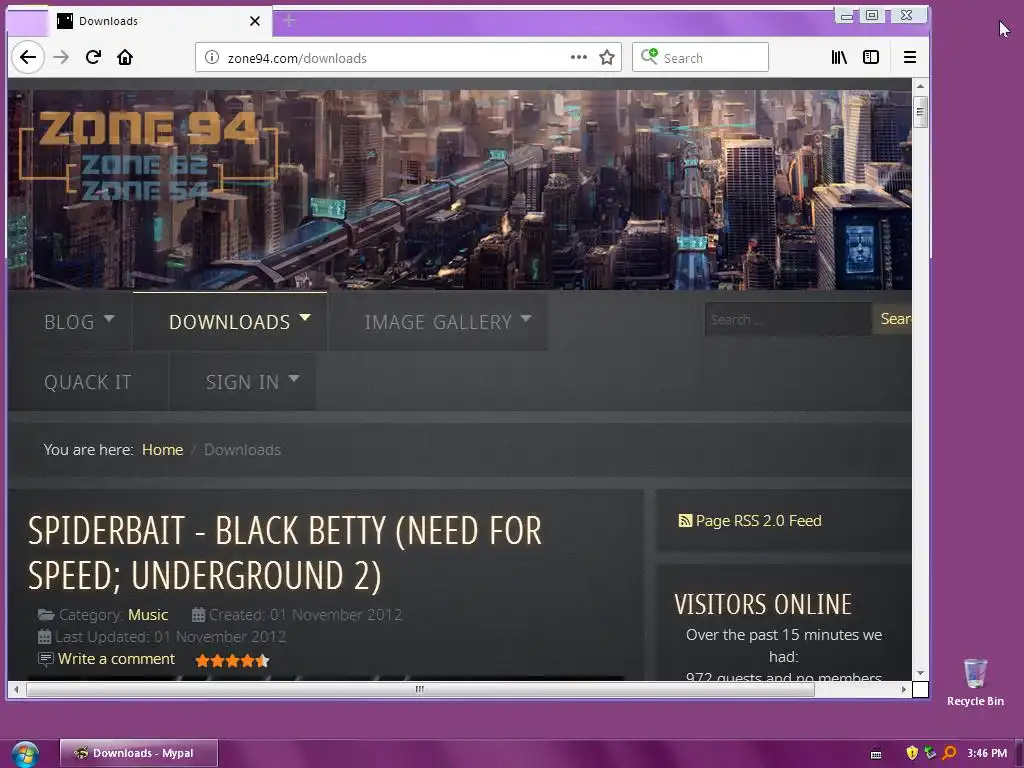Open the Sign In menu
The height and width of the screenshot is (768, 1024).
tap(242, 382)
